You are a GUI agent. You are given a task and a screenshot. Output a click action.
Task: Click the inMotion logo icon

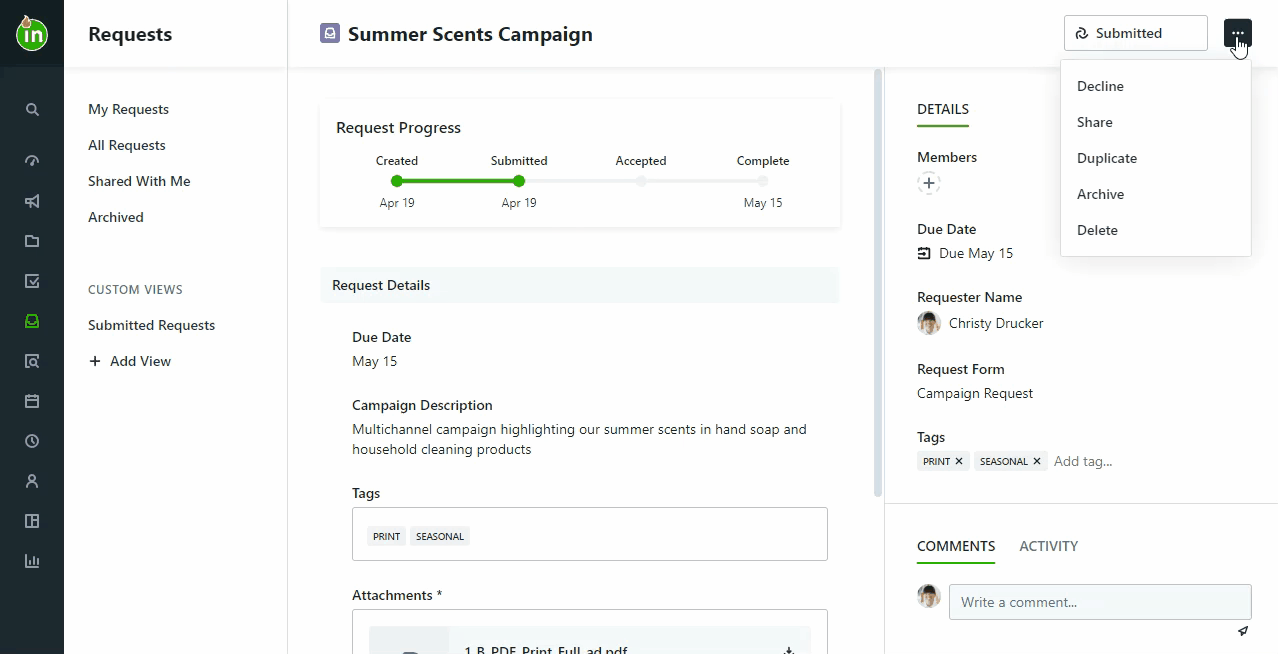pos(32,34)
